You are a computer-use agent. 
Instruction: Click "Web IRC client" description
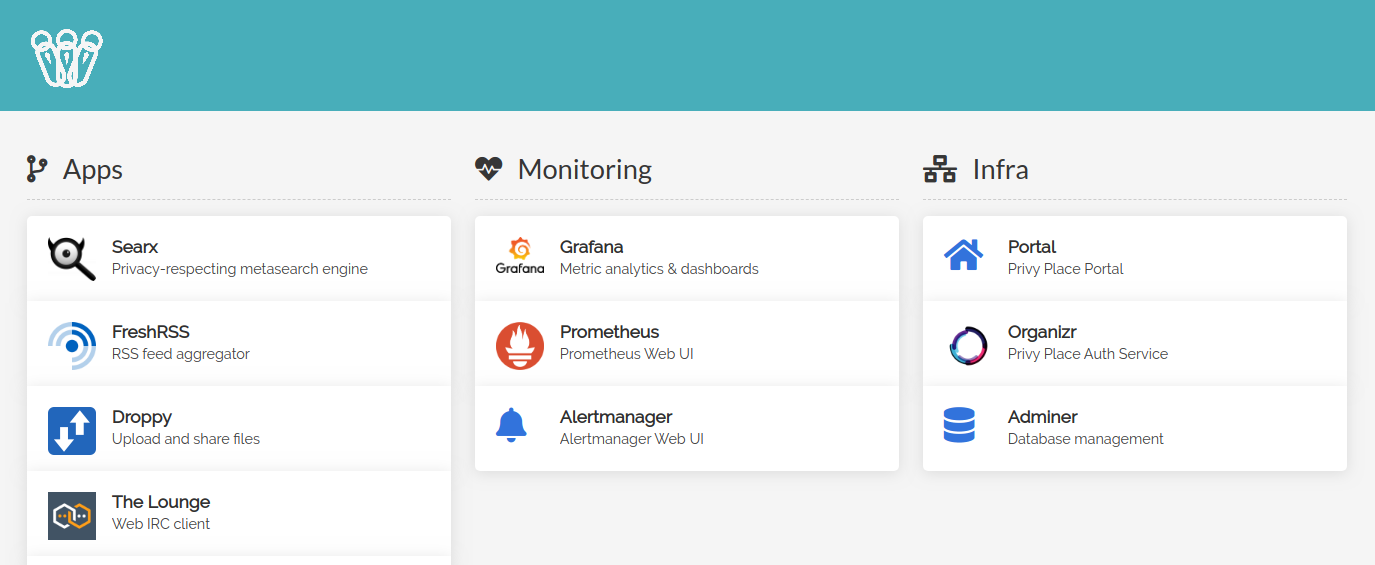point(161,524)
